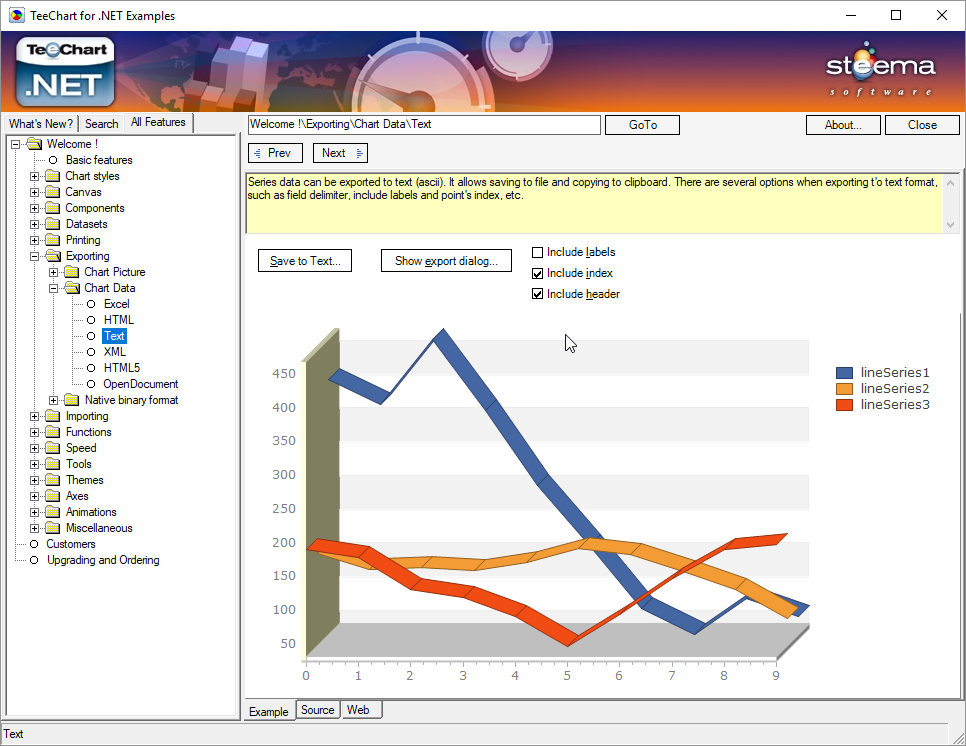Click the TeeChart app icon in title bar
The width and height of the screenshot is (966, 746).
(x=17, y=15)
